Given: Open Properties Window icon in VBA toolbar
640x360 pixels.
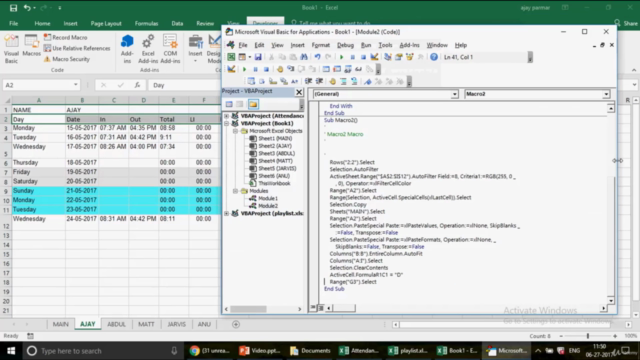Looking at the screenshot, I should (399, 57).
